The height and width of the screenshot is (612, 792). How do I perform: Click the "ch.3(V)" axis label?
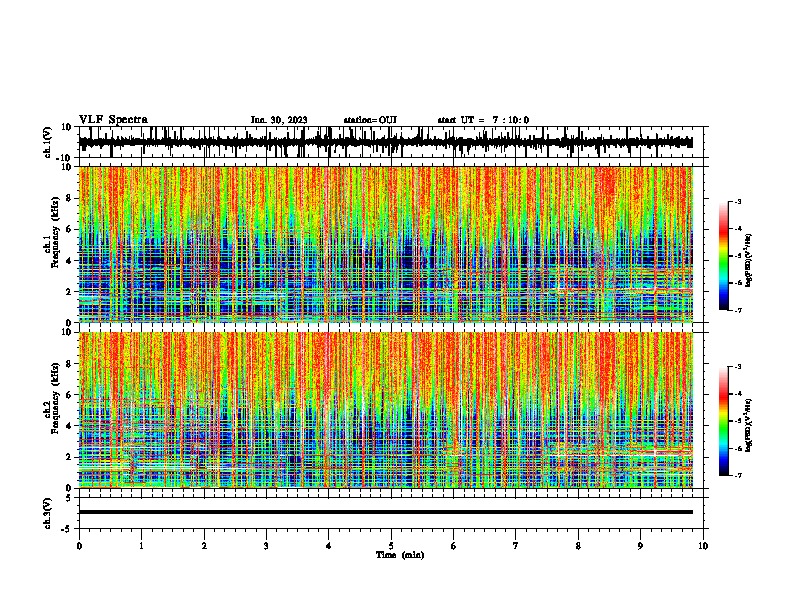pyautogui.click(x=48, y=513)
